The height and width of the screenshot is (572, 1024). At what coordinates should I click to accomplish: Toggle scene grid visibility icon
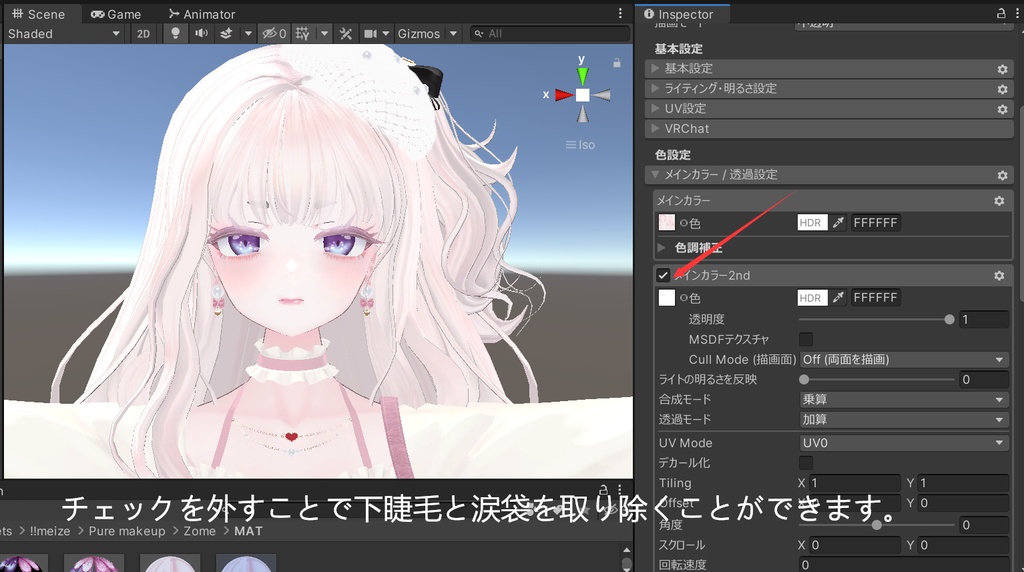coord(302,33)
